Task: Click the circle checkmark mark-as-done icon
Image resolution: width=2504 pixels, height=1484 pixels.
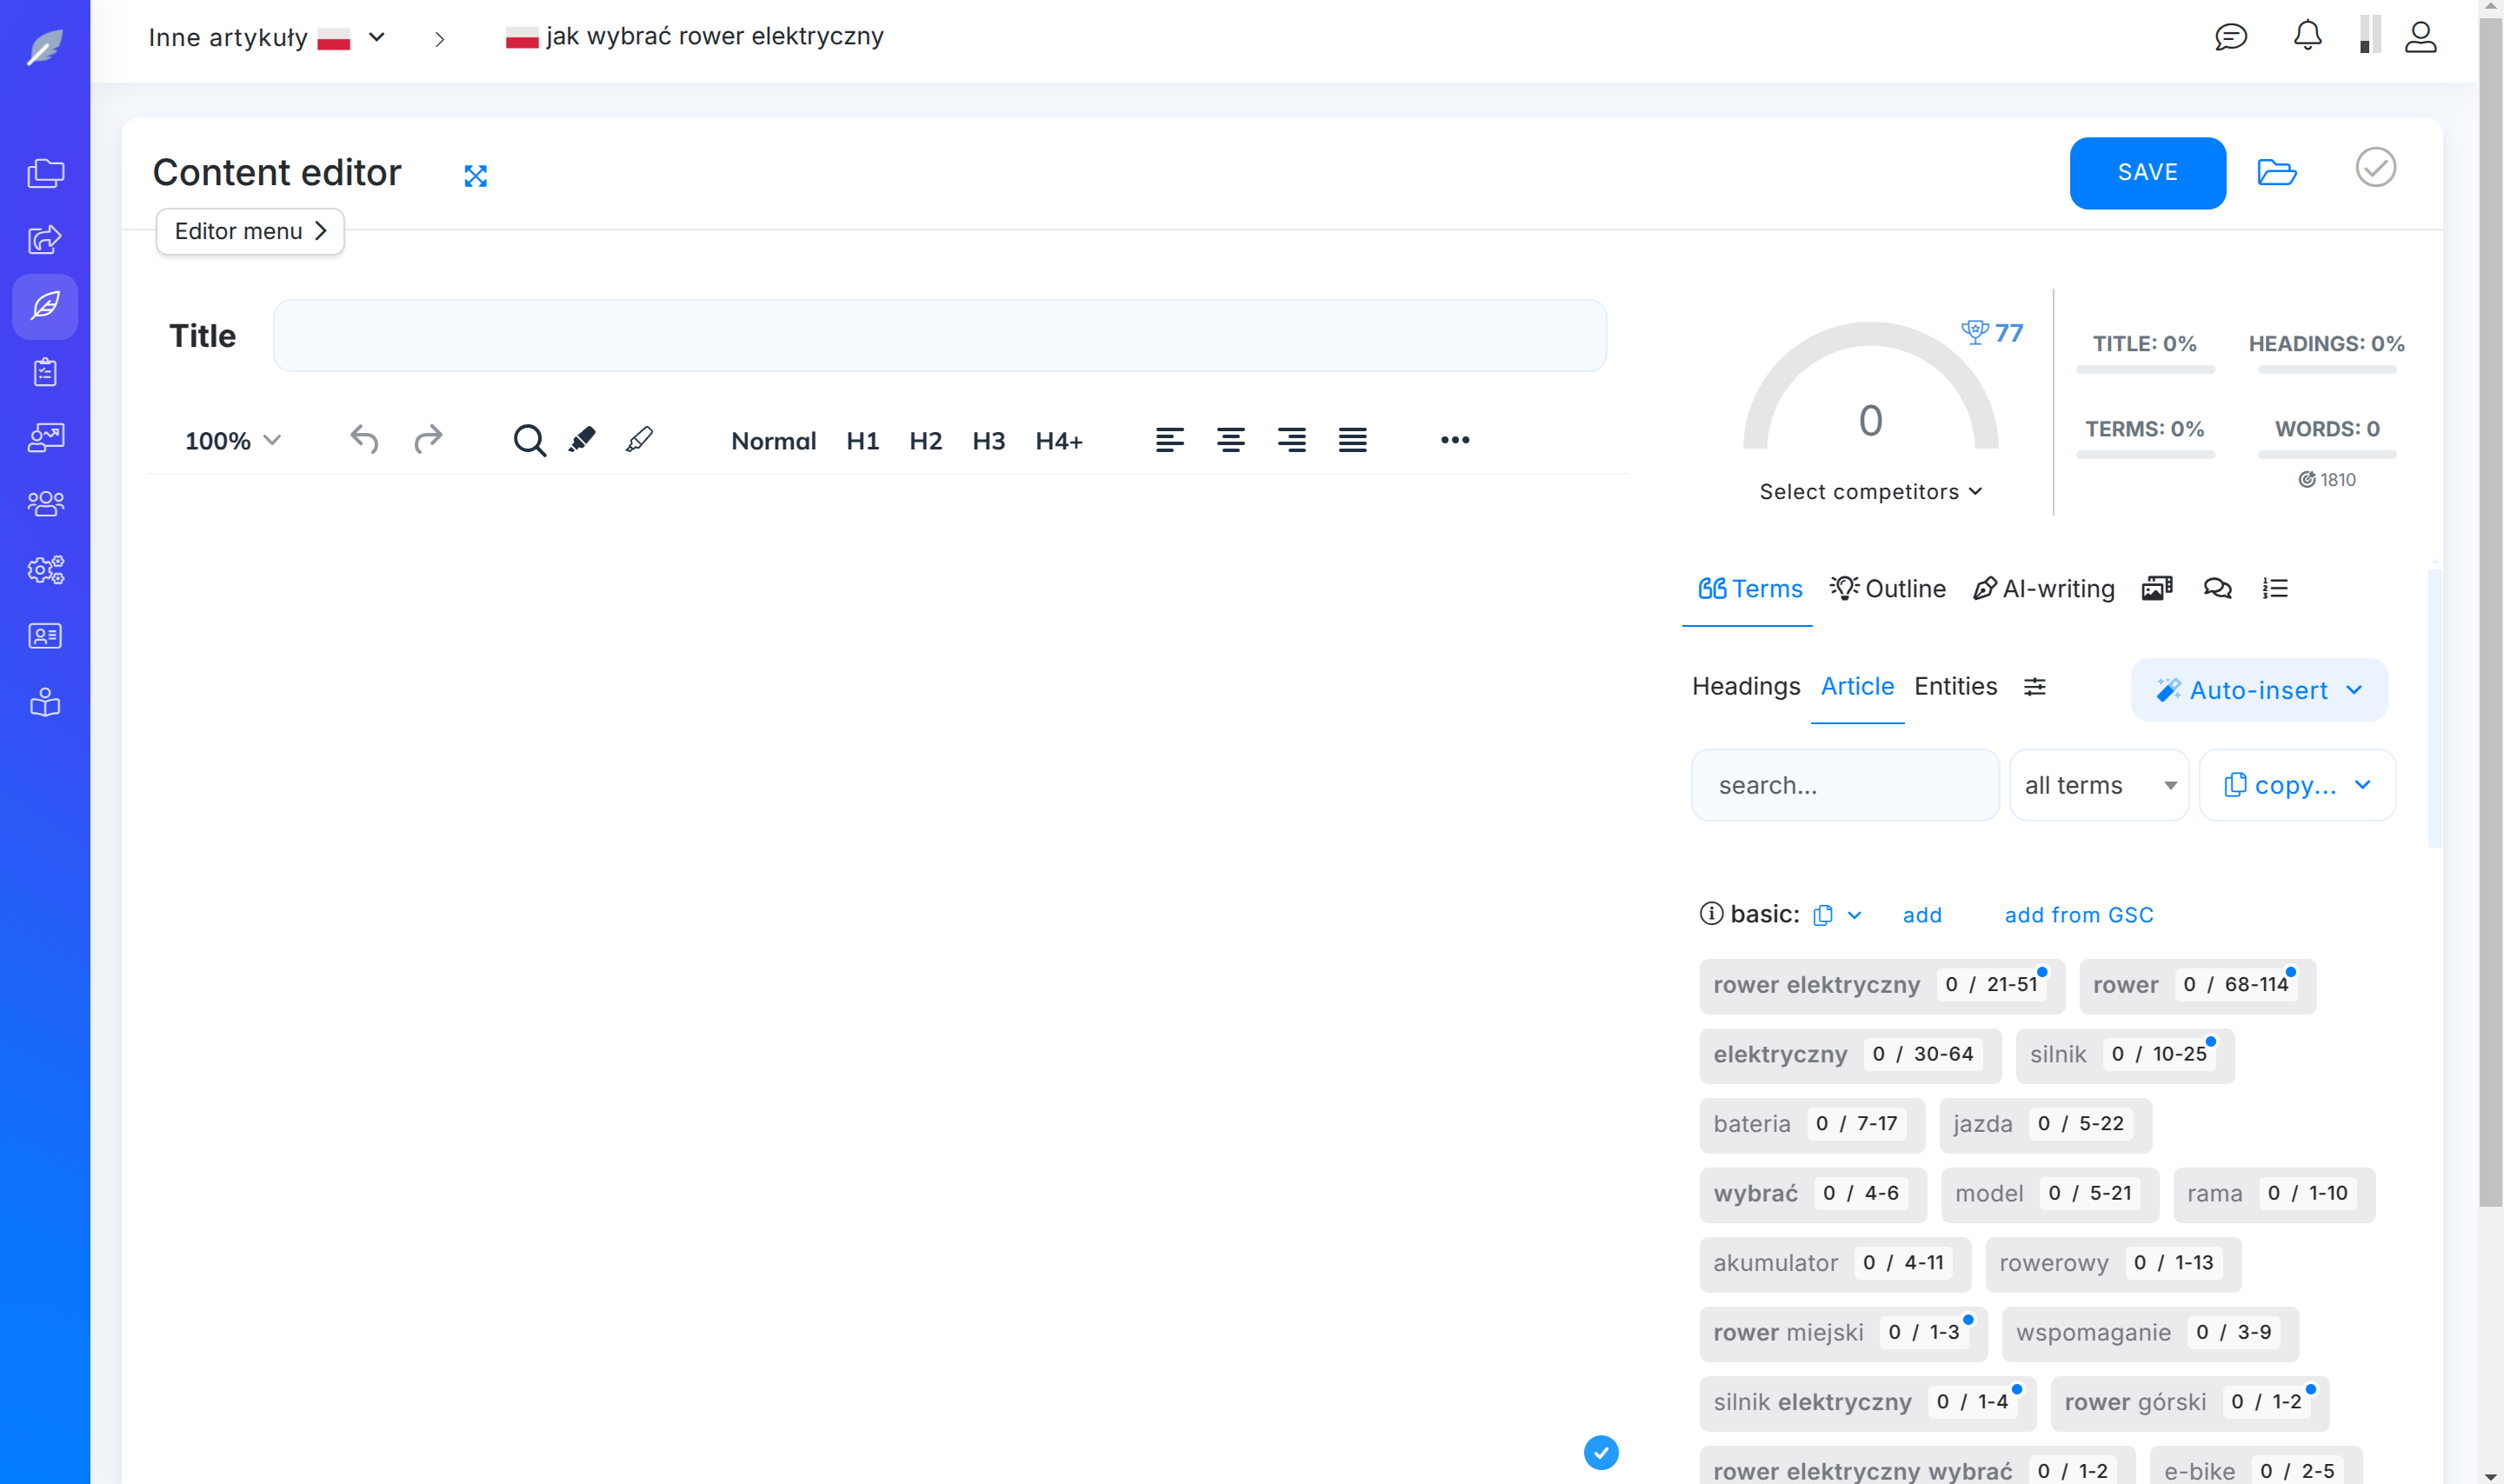Action: tap(2376, 167)
